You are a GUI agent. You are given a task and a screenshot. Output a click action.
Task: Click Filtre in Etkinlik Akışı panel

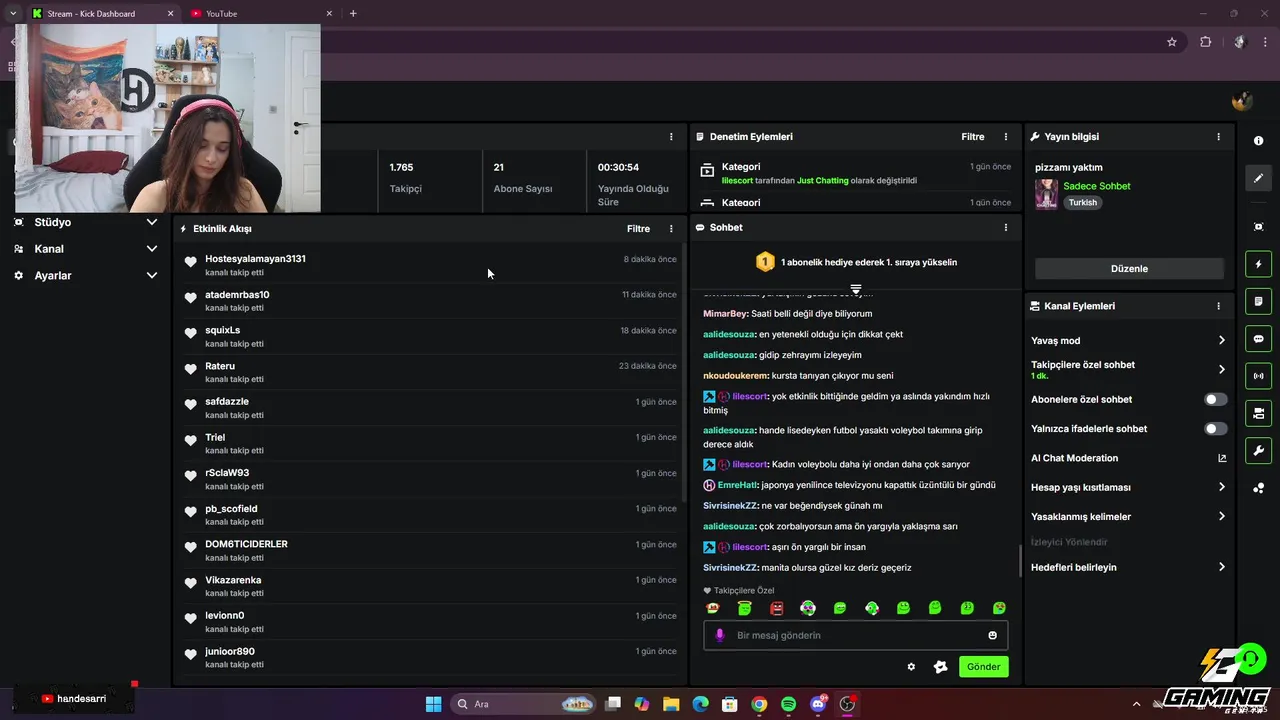638,229
